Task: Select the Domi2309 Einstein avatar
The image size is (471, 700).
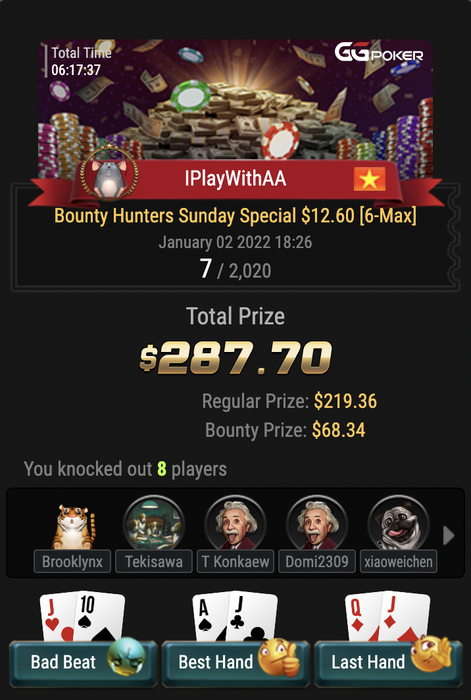Action: tap(317, 523)
